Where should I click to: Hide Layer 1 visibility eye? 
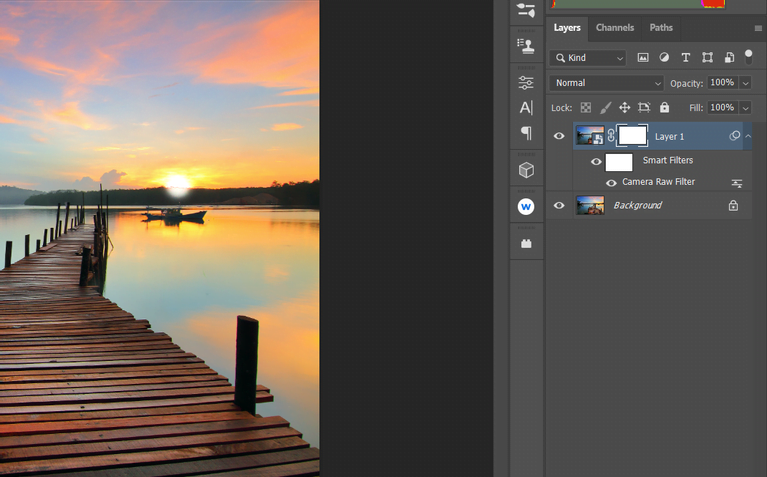(x=559, y=136)
